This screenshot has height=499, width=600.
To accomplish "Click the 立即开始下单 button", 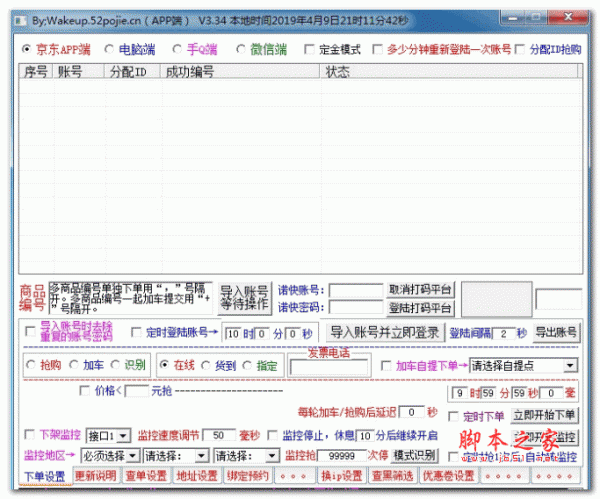I will [x=544, y=416].
